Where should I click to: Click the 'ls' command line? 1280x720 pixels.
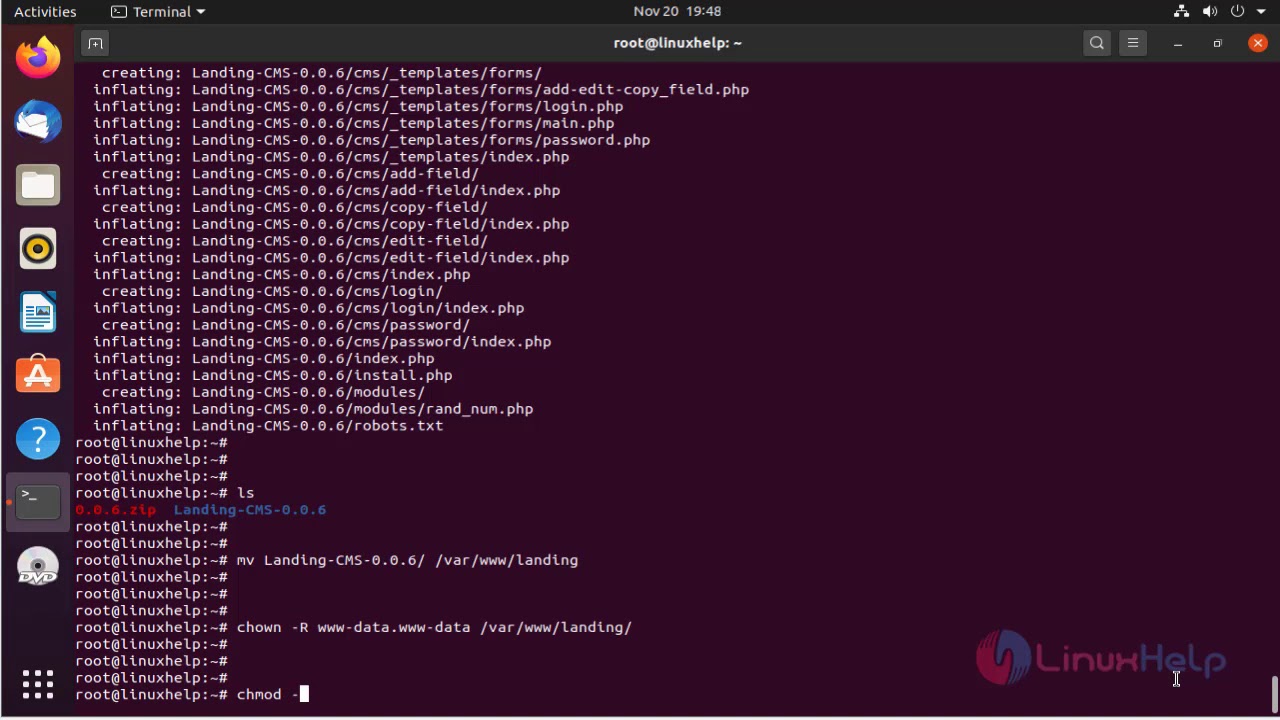point(164,493)
